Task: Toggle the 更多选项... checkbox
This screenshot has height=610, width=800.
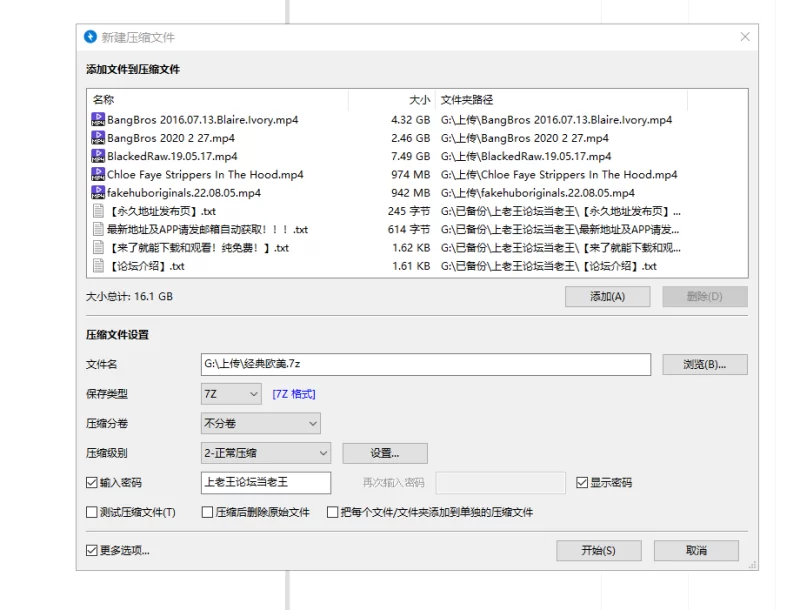Action: tap(92, 550)
